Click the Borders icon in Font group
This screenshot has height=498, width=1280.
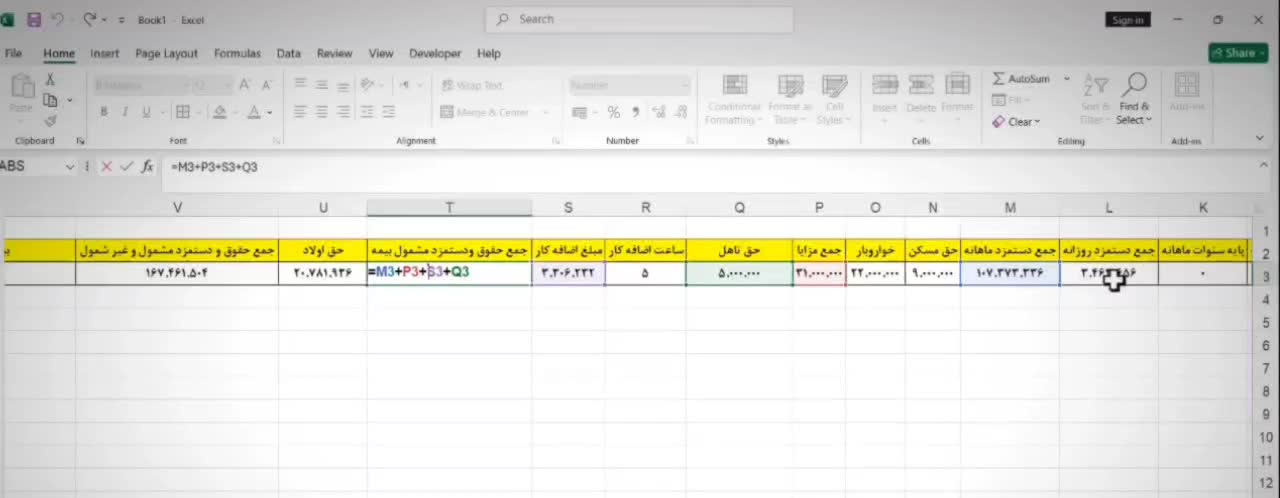click(x=182, y=112)
